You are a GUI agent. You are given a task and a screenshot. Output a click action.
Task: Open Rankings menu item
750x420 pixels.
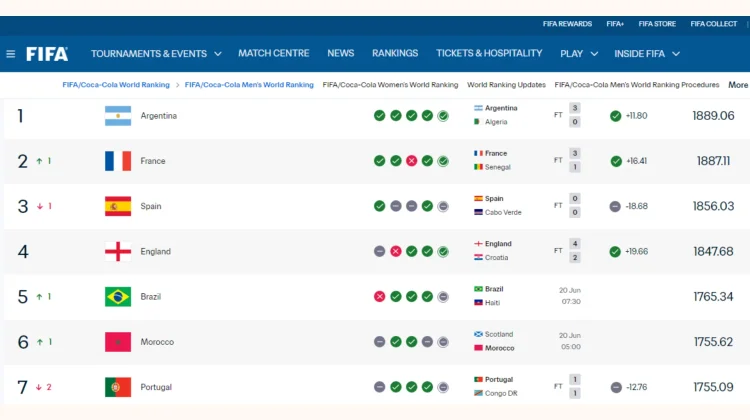[395, 53]
